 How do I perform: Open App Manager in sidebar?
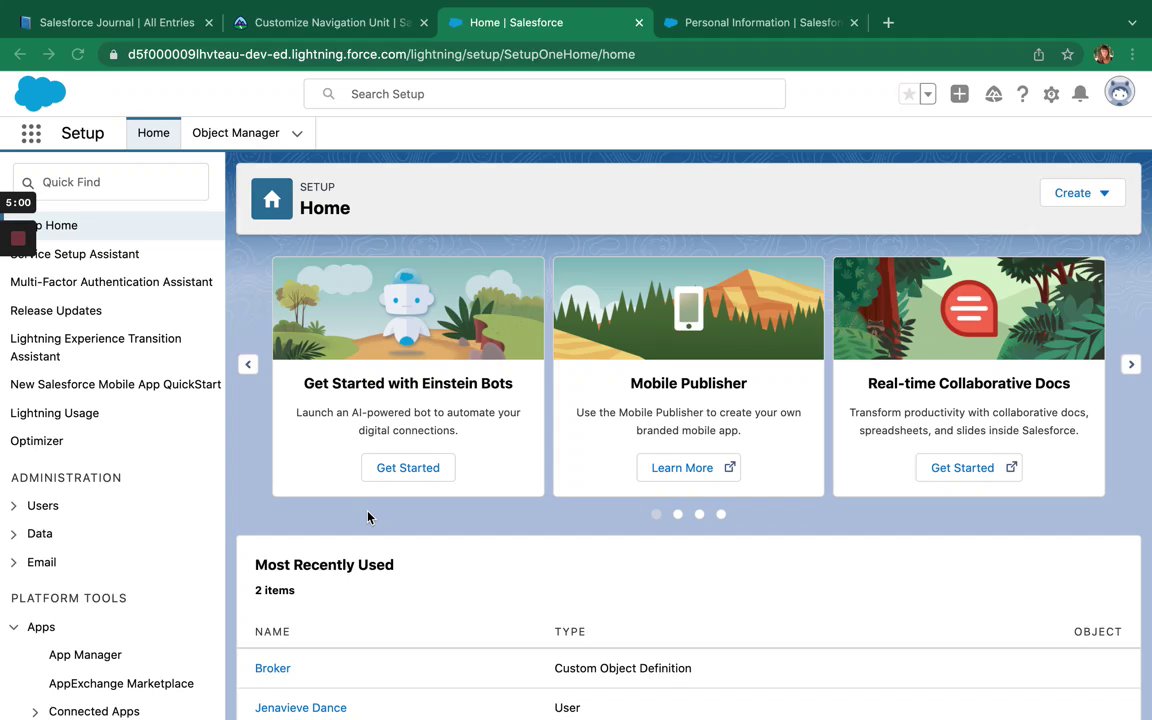(85, 655)
